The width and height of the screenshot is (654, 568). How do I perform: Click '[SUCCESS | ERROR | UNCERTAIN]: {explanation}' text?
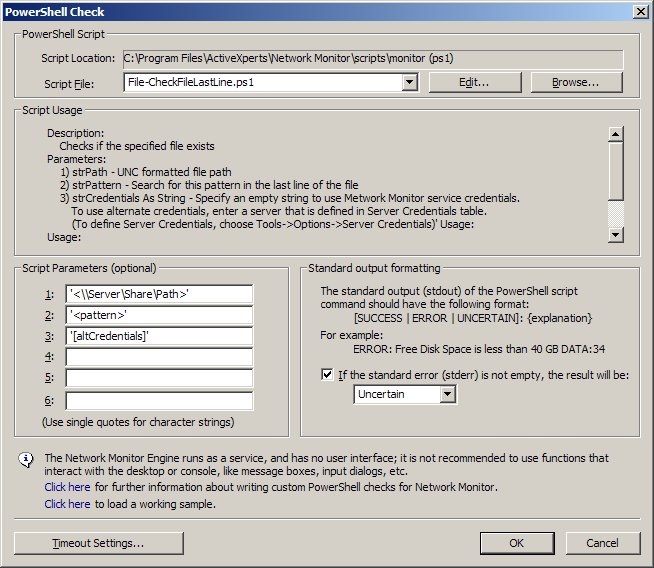[x=473, y=318]
